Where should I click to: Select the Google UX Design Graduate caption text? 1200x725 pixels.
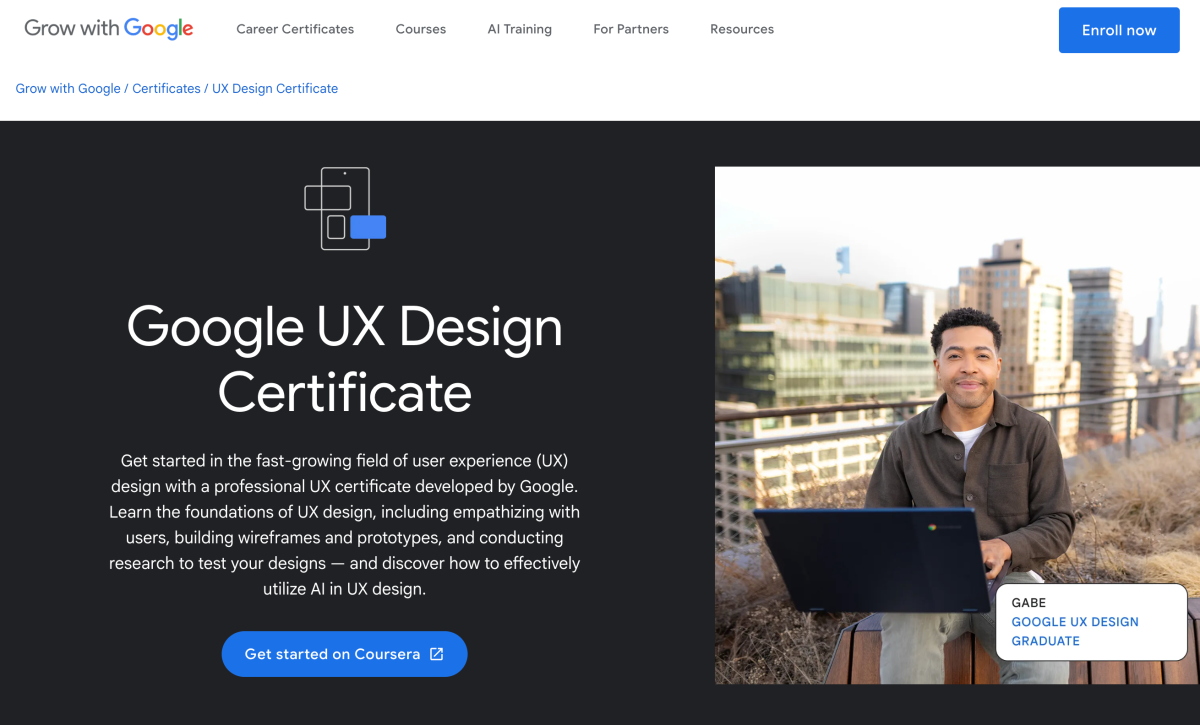1074,631
